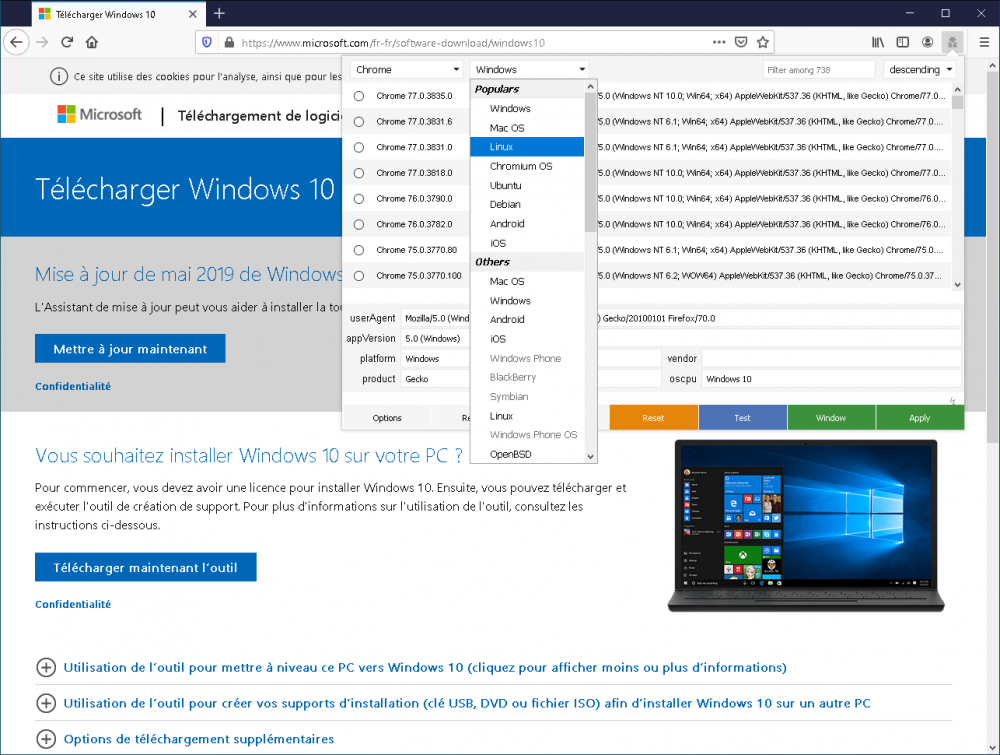This screenshot has width=1000, height=755.
Task: Select the Chrome 76.0.3790.0 radio button
Action: pos(359,199)
